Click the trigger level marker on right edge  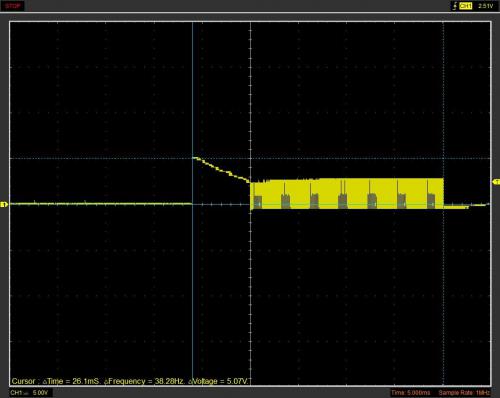[496, 182]
